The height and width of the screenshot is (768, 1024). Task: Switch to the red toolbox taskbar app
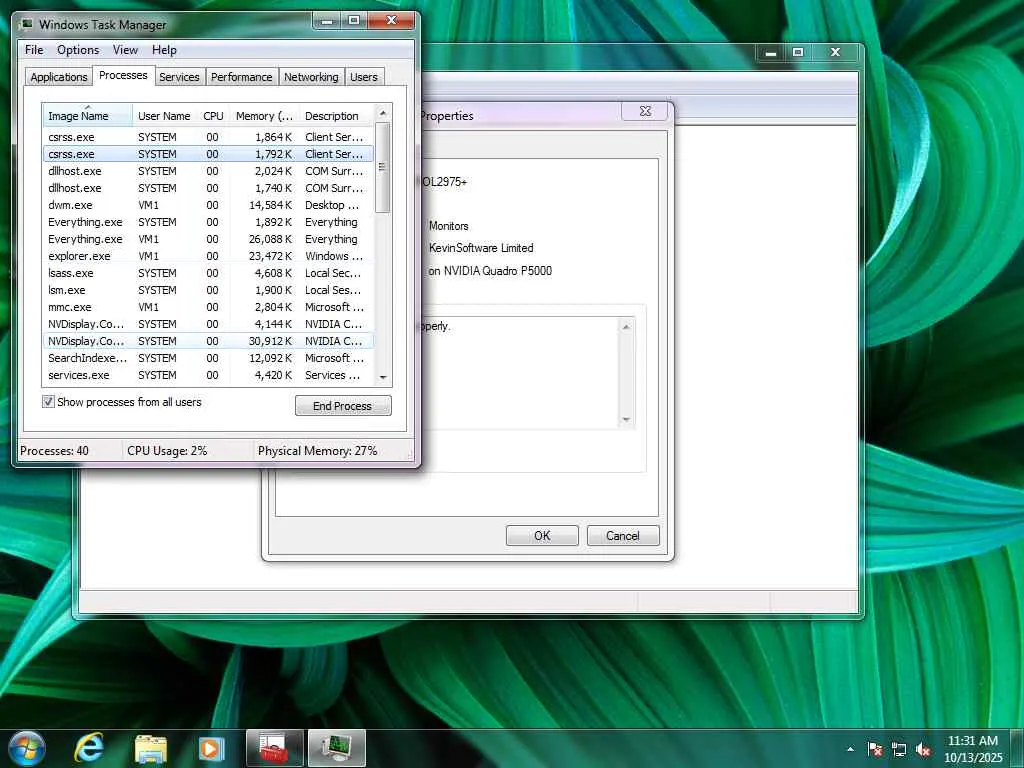pos(275,748)
